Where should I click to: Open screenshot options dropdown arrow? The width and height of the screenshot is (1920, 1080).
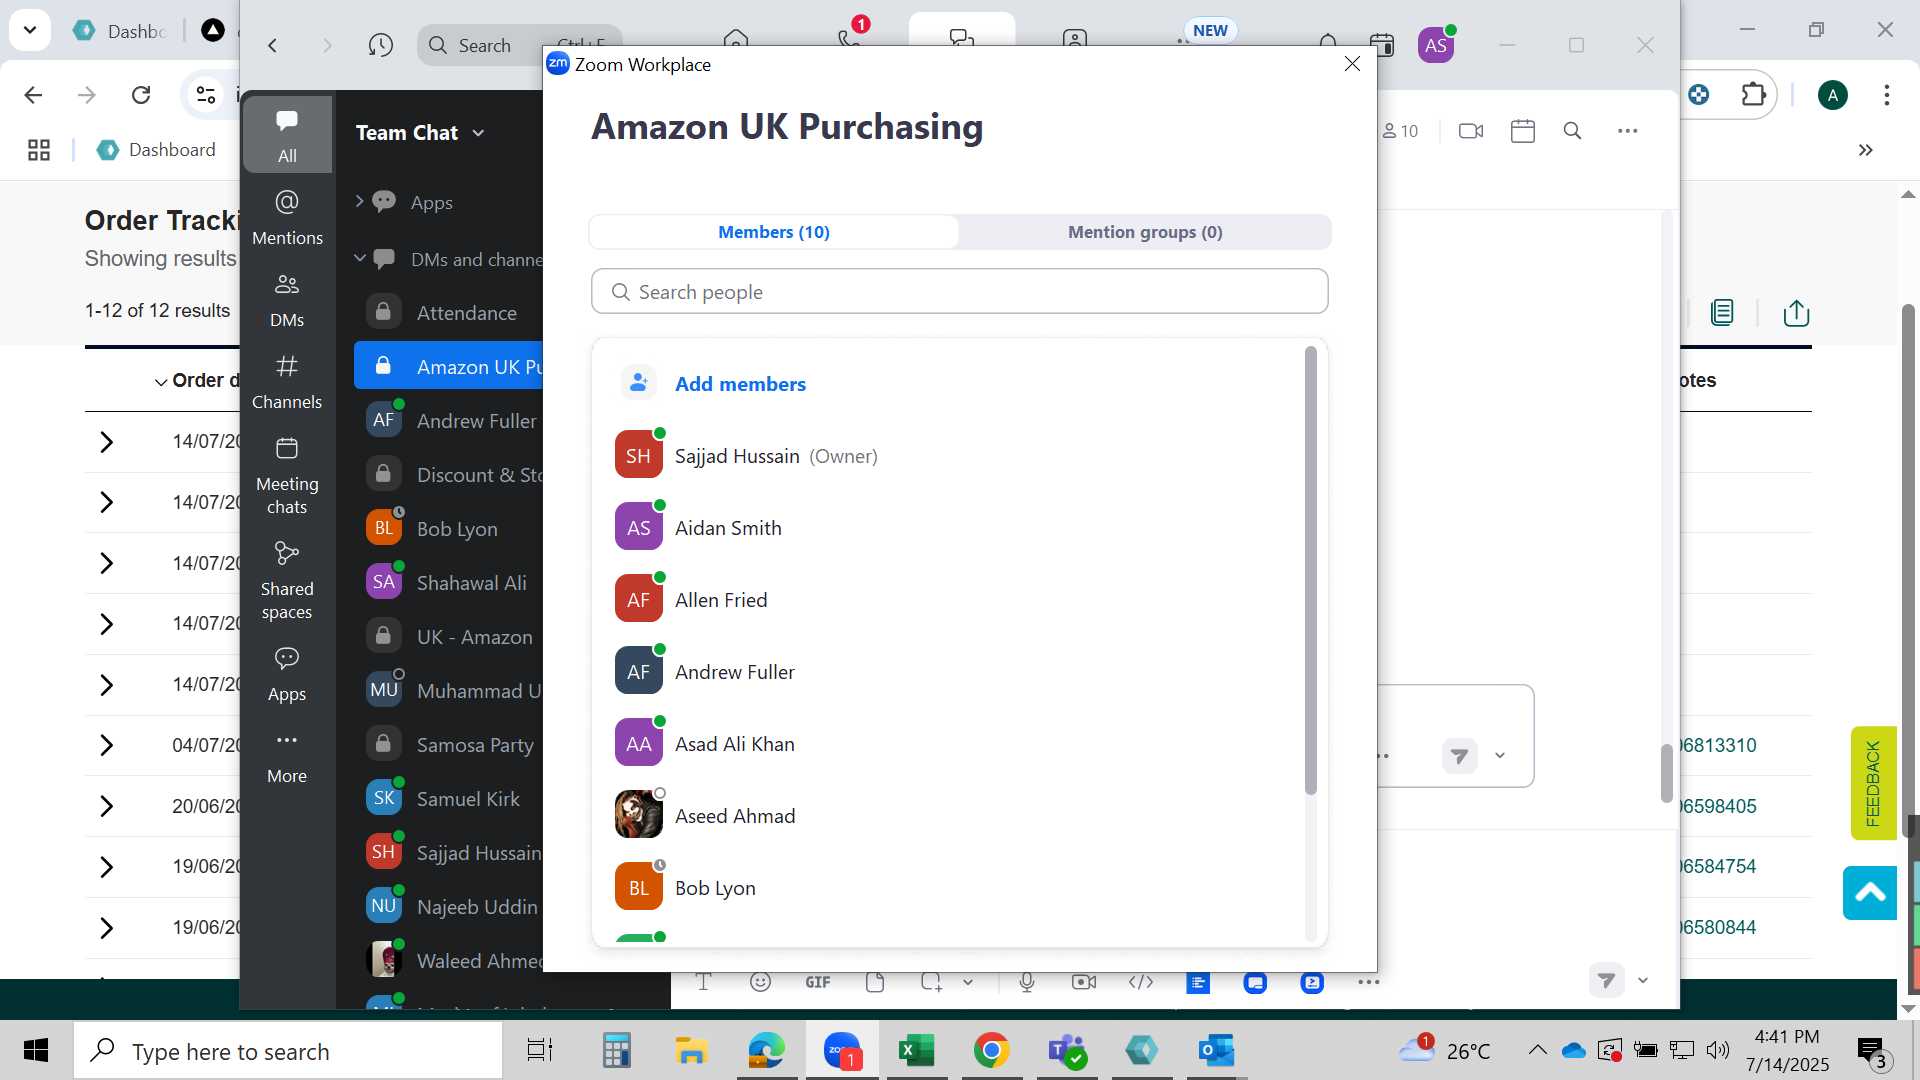(x=968, y=982)
